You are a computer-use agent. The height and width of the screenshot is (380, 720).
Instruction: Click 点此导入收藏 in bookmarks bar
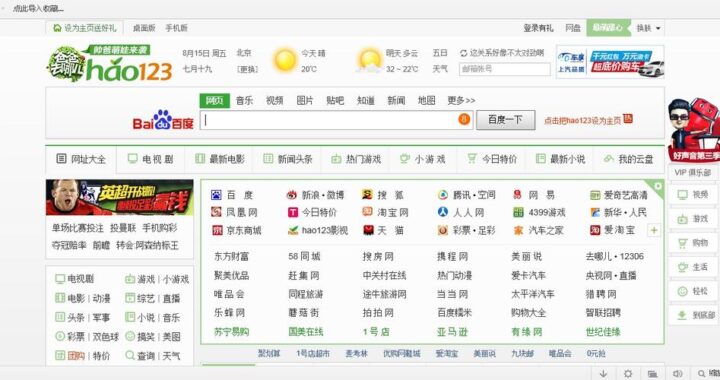click(x=39, y=8)
